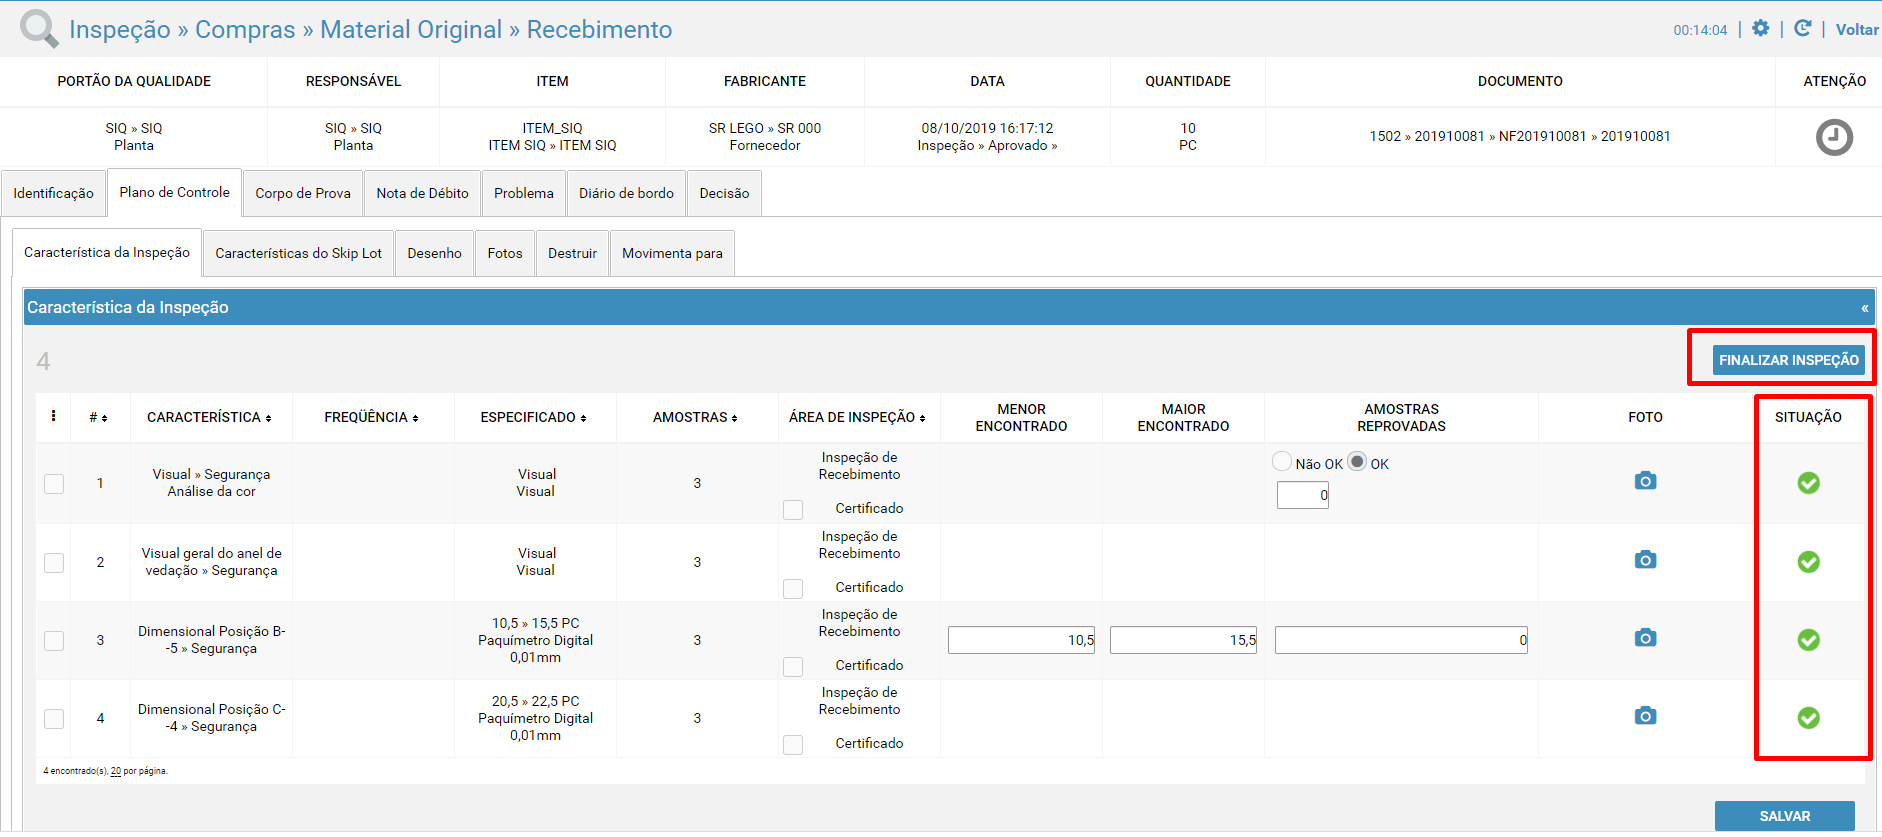Sort by ESPECIFICADO column header
This screenshot has width=1882, height=837.
[533, 417]
